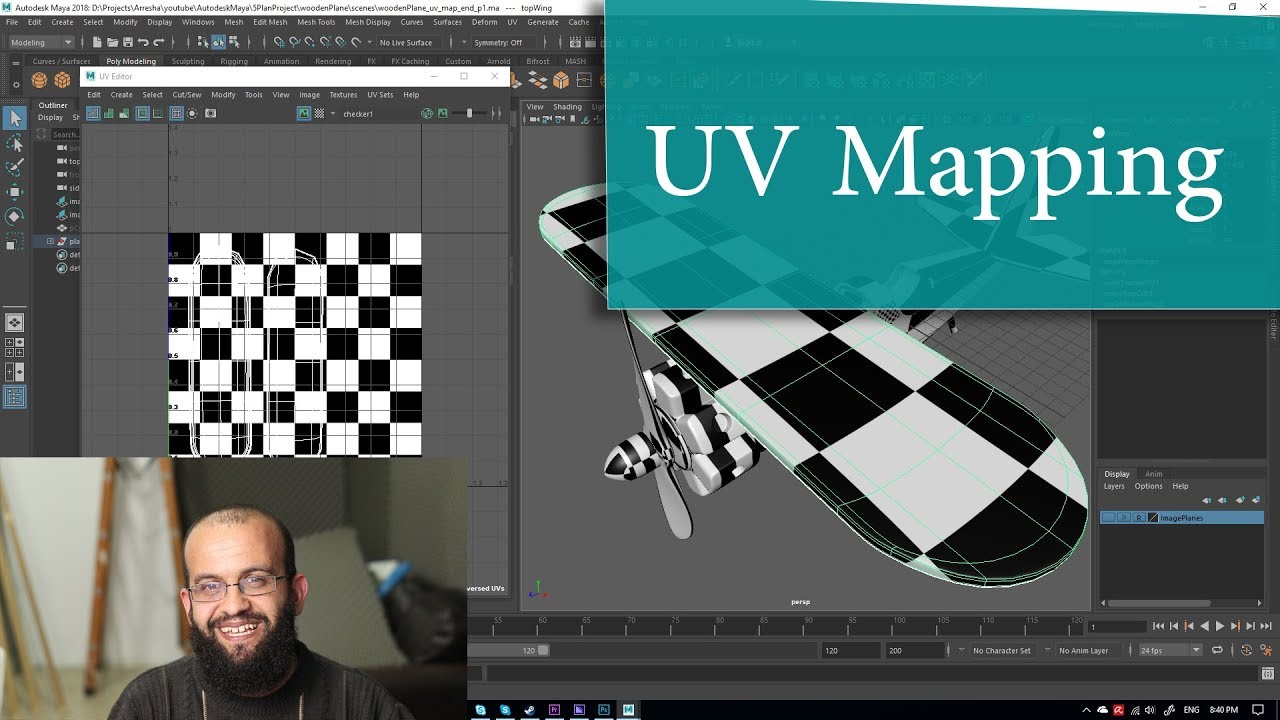Click the current frame input field

tap(1116, 627)
